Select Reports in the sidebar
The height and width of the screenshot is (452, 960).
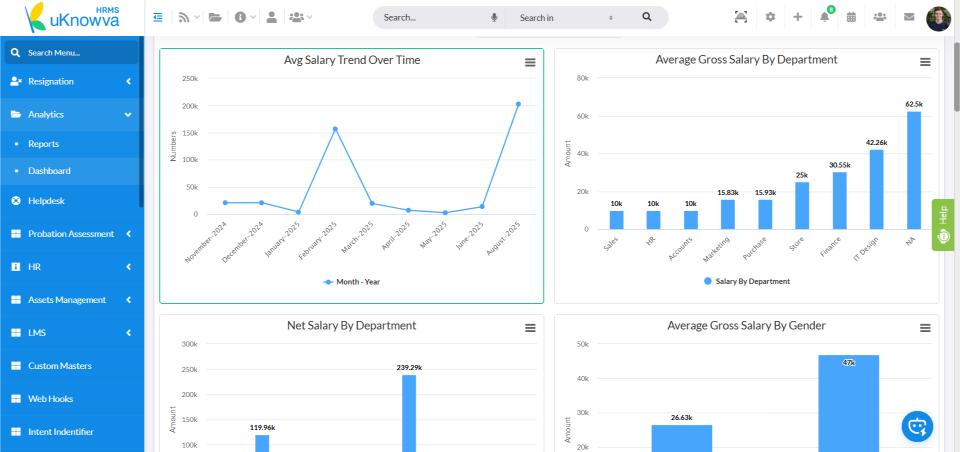[43, 144]
